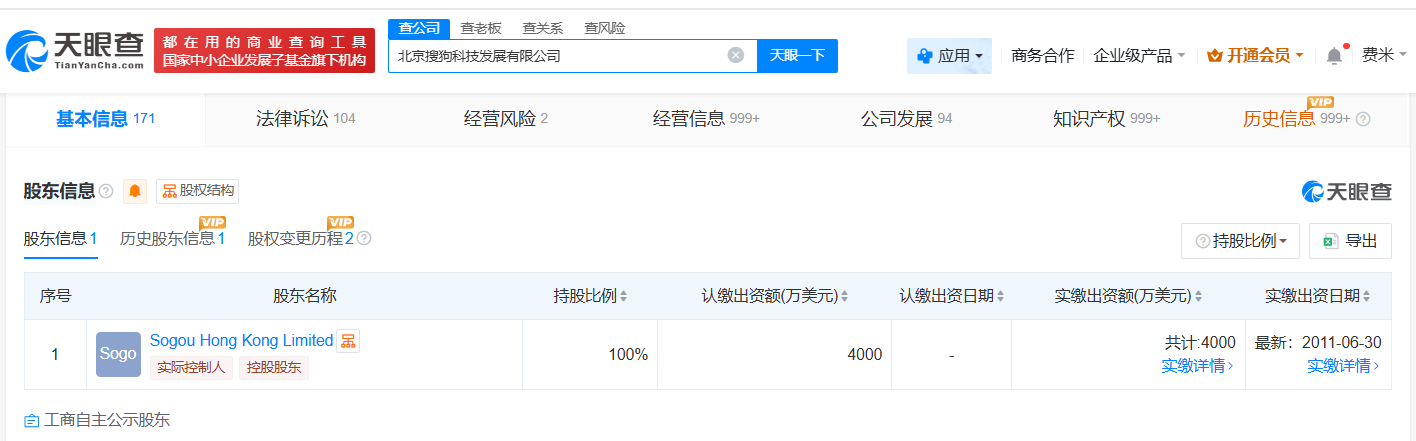Expand the 应用 dropdown menu
The height and width of the screenshot is (441, 1416).
(949, 56)
